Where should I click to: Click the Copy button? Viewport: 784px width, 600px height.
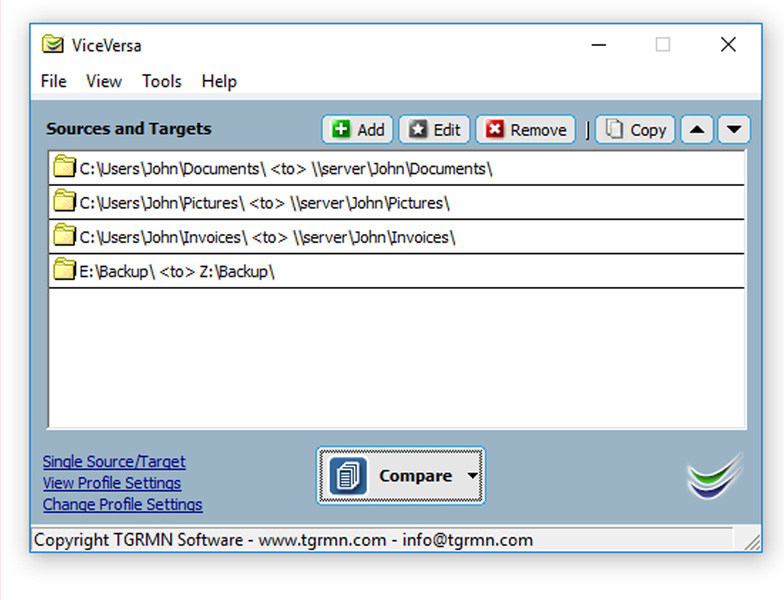tap(635, 130)
